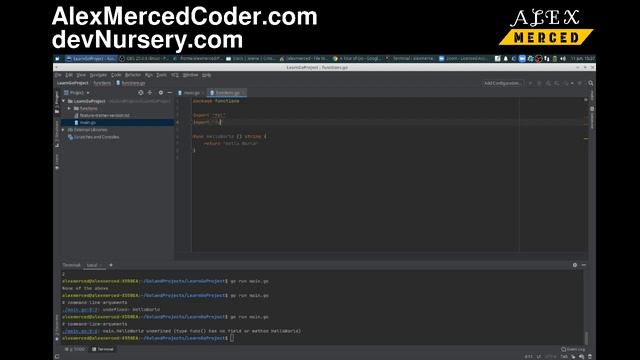Switch to A Tour of Go browser window
640x360 pixels.
pyautogui.click(x=358, y=59)
